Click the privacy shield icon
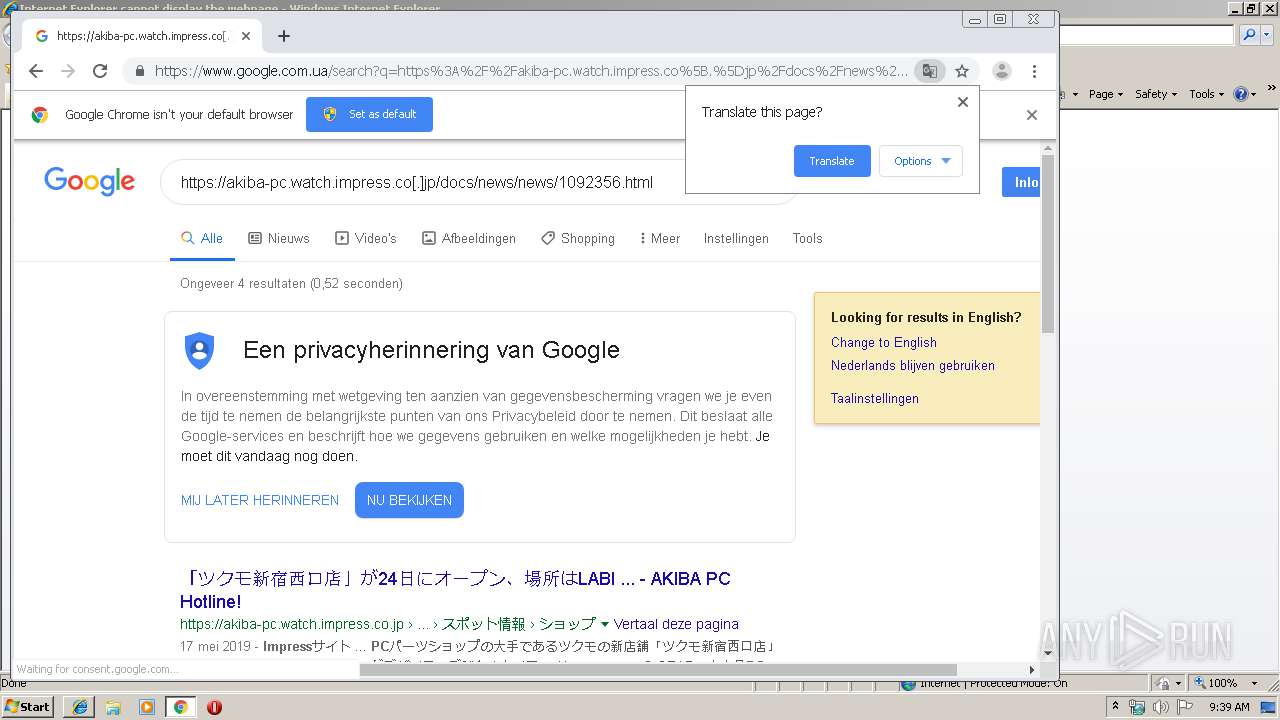The height and width of the screenshot is (720, 1280). click(x=200, y=350)
